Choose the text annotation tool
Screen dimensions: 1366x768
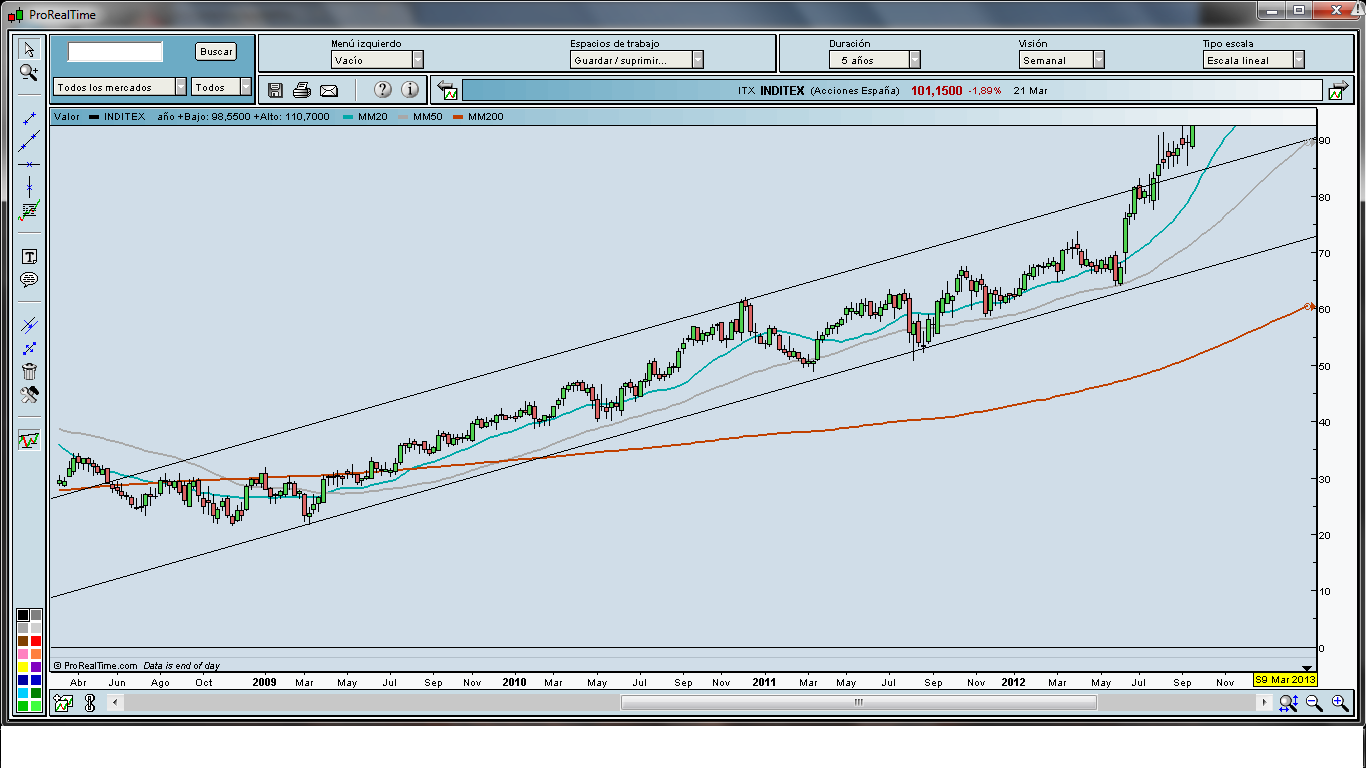pyautogui.click(x=29, y=257)
